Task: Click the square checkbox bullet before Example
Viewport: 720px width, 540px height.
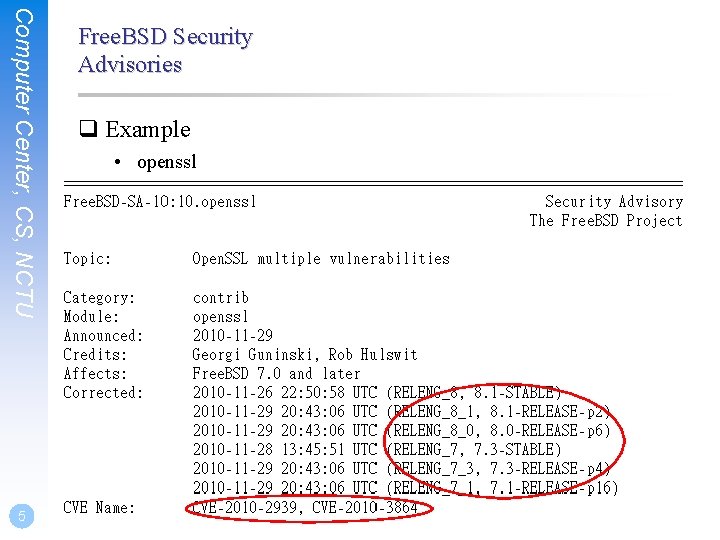Action: (x=88, y=129)
